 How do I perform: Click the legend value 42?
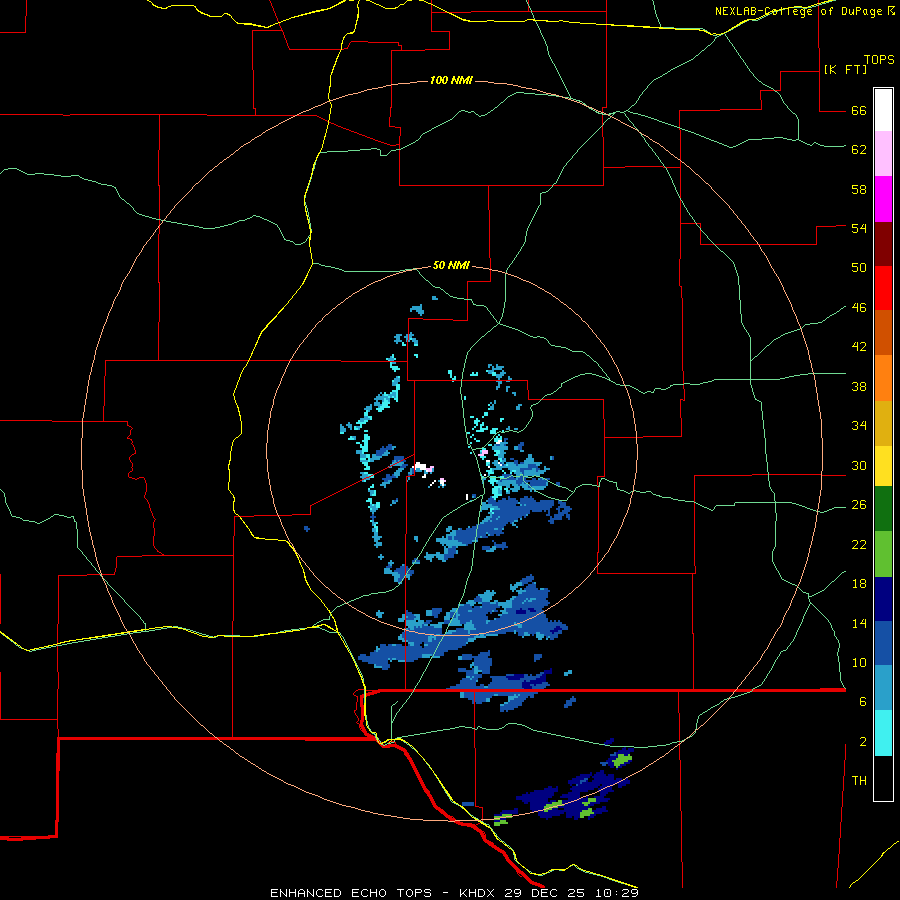[859, 347]
